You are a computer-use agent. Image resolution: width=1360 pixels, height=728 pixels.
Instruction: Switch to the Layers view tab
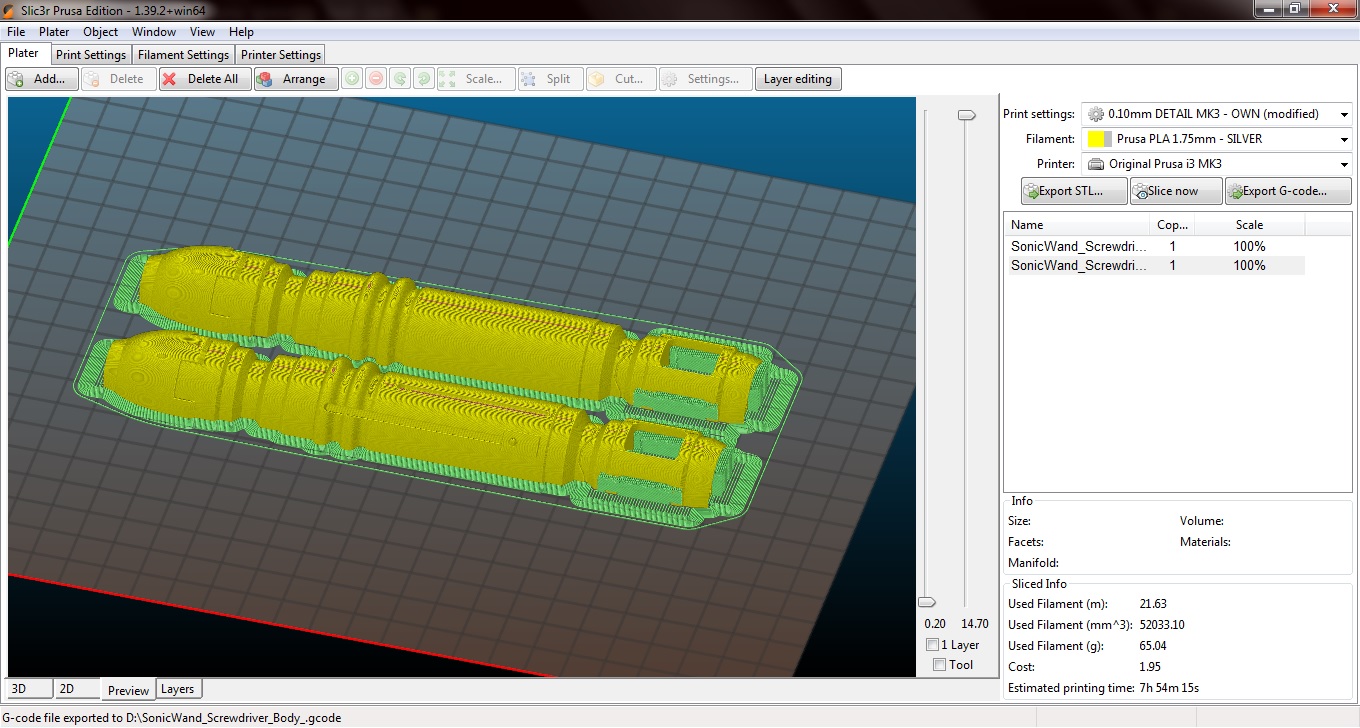pyautogui.click(x=178, y=688)
